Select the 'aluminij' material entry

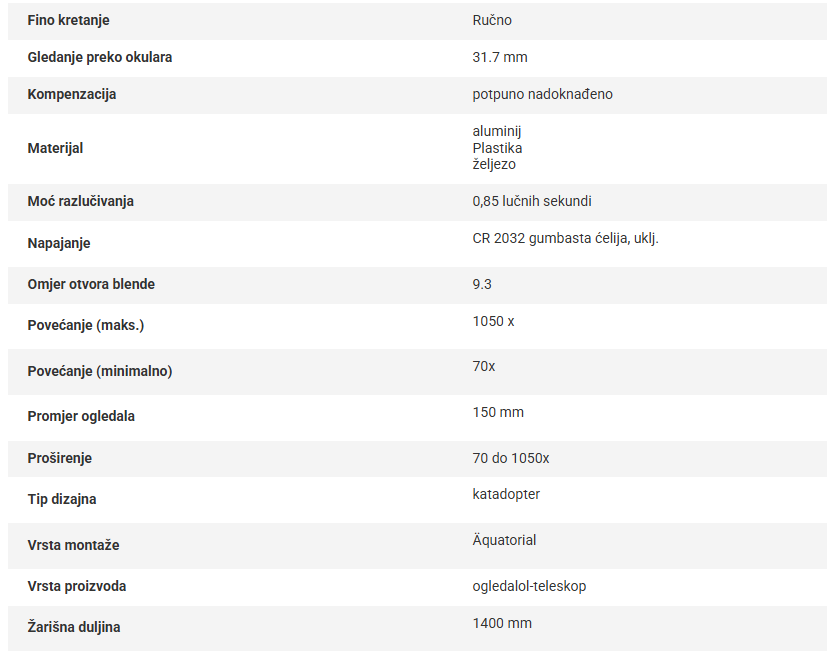click(x=497, y=131)
